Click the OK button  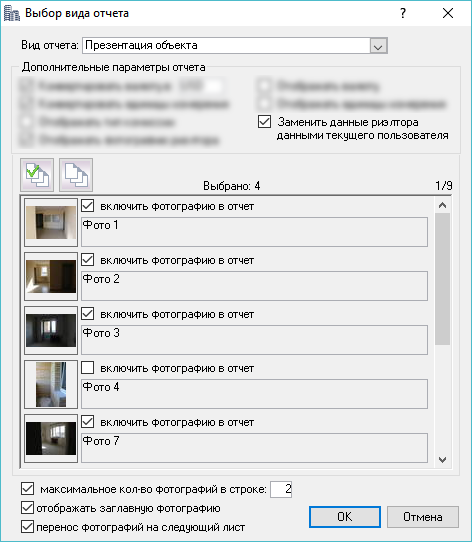tap(345, 517)
